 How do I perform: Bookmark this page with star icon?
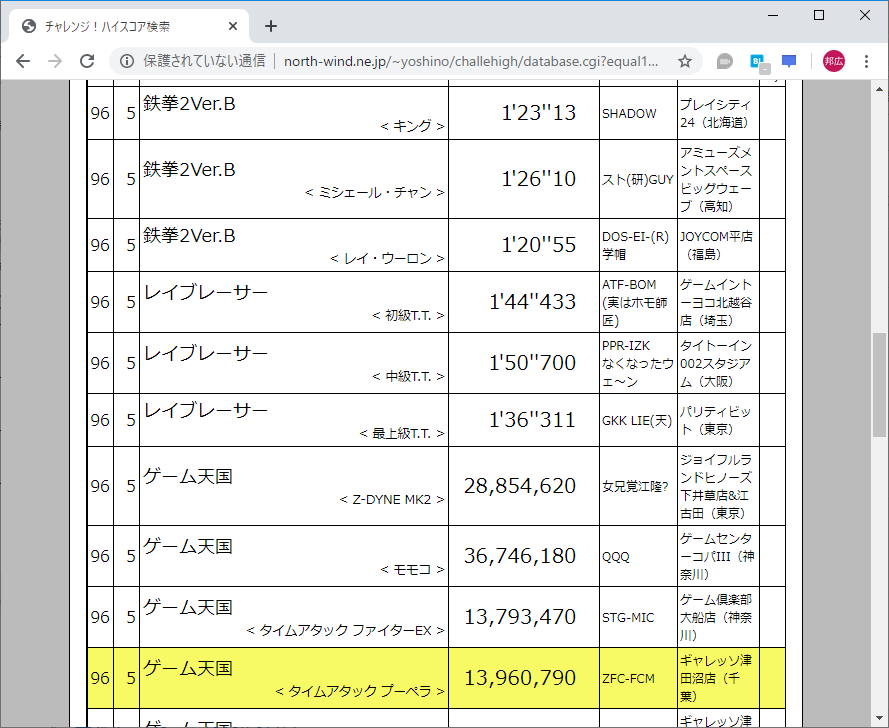pyautogui.click(x=685, y=61)
